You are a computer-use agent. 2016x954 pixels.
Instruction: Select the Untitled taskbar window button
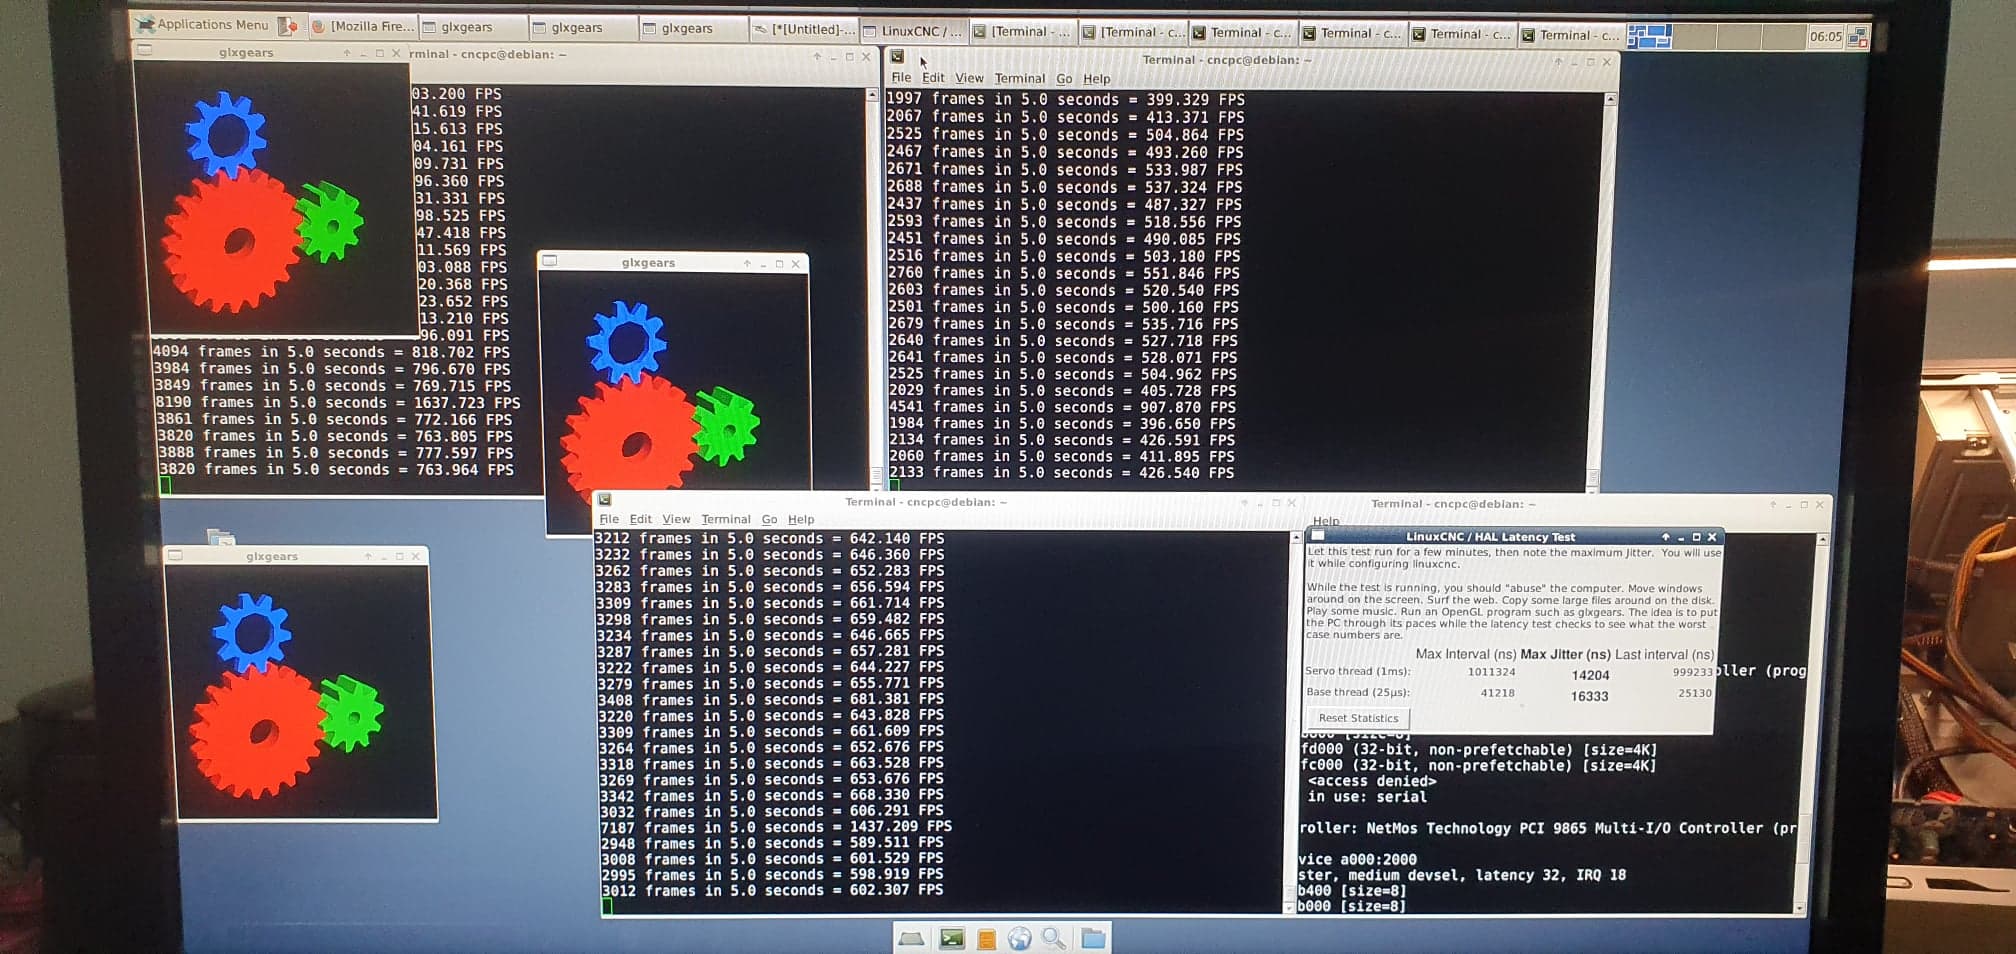(x=804, y=29)
